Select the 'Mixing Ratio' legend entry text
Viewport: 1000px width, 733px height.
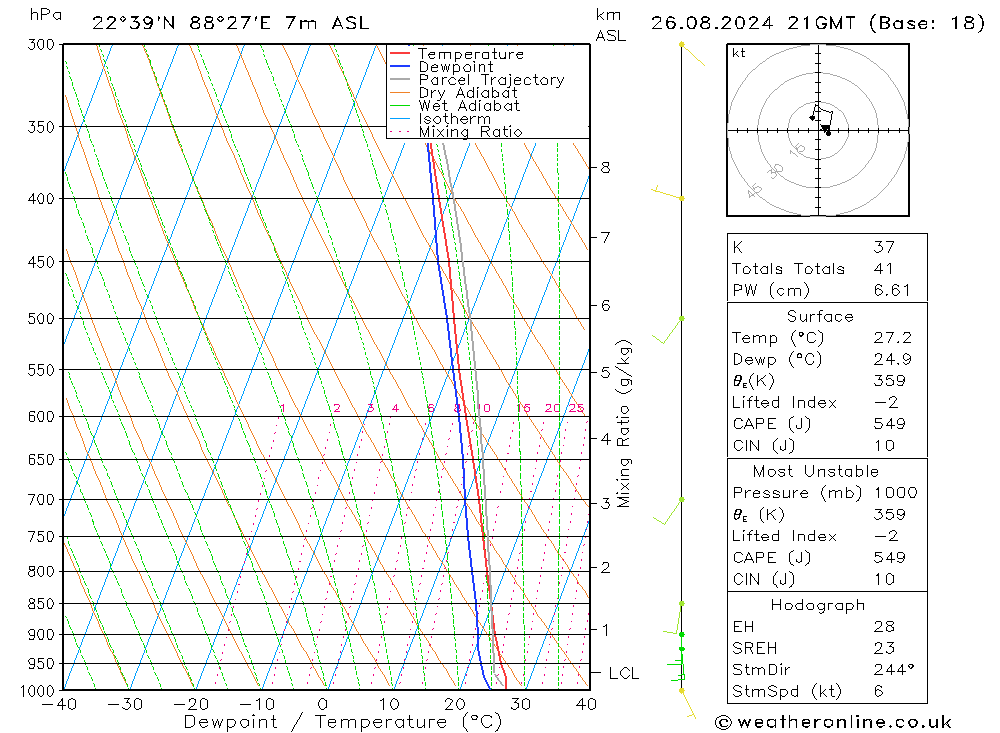point(470,131)
